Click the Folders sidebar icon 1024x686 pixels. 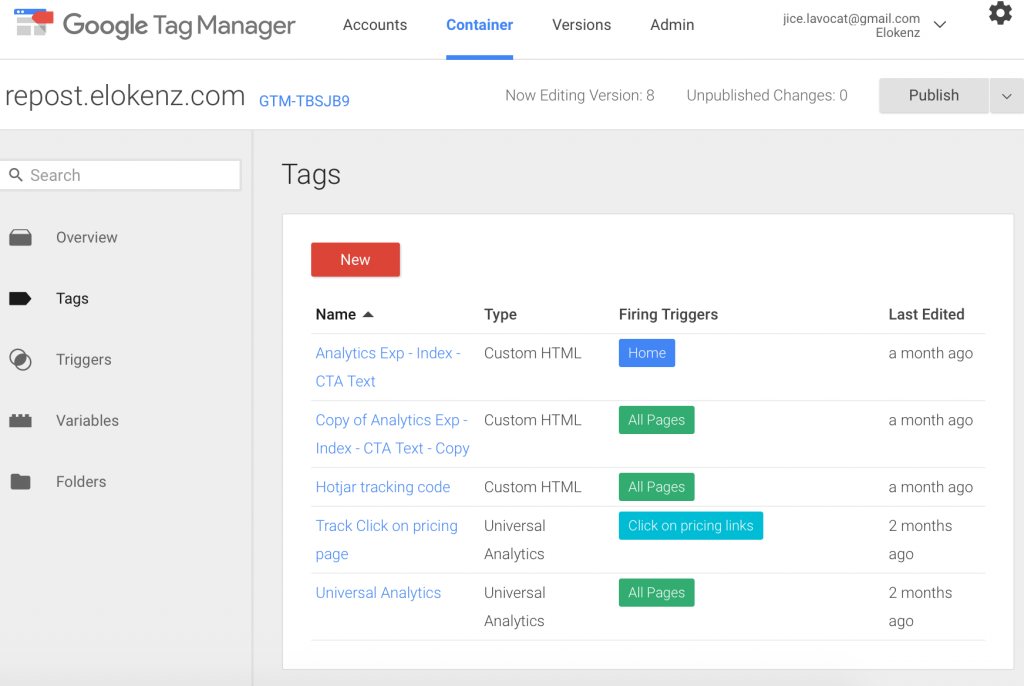click(x=20, y=482)
